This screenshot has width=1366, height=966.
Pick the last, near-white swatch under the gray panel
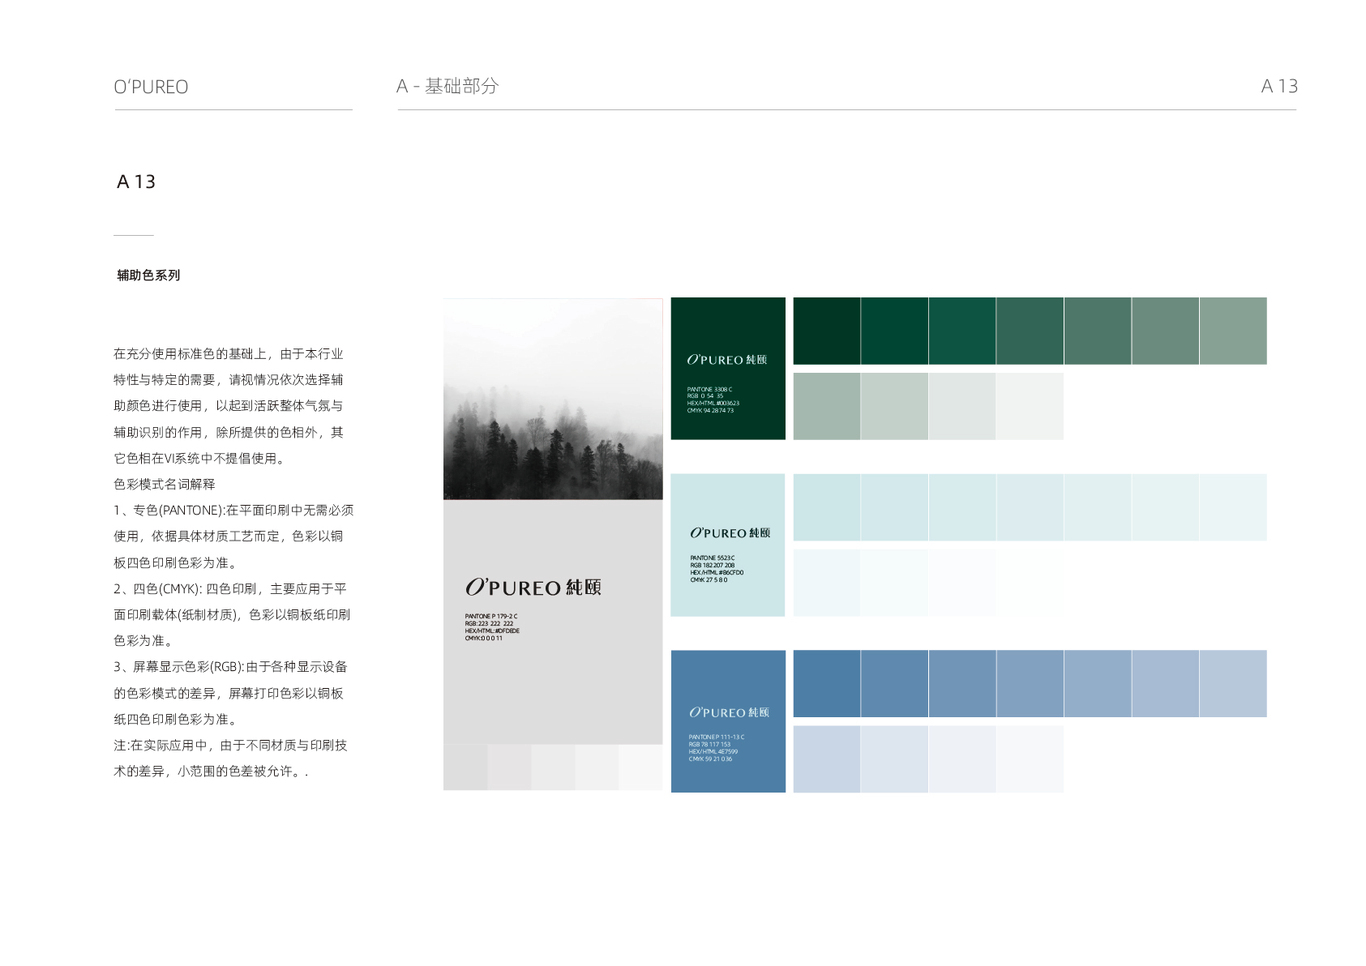point(641,768)
